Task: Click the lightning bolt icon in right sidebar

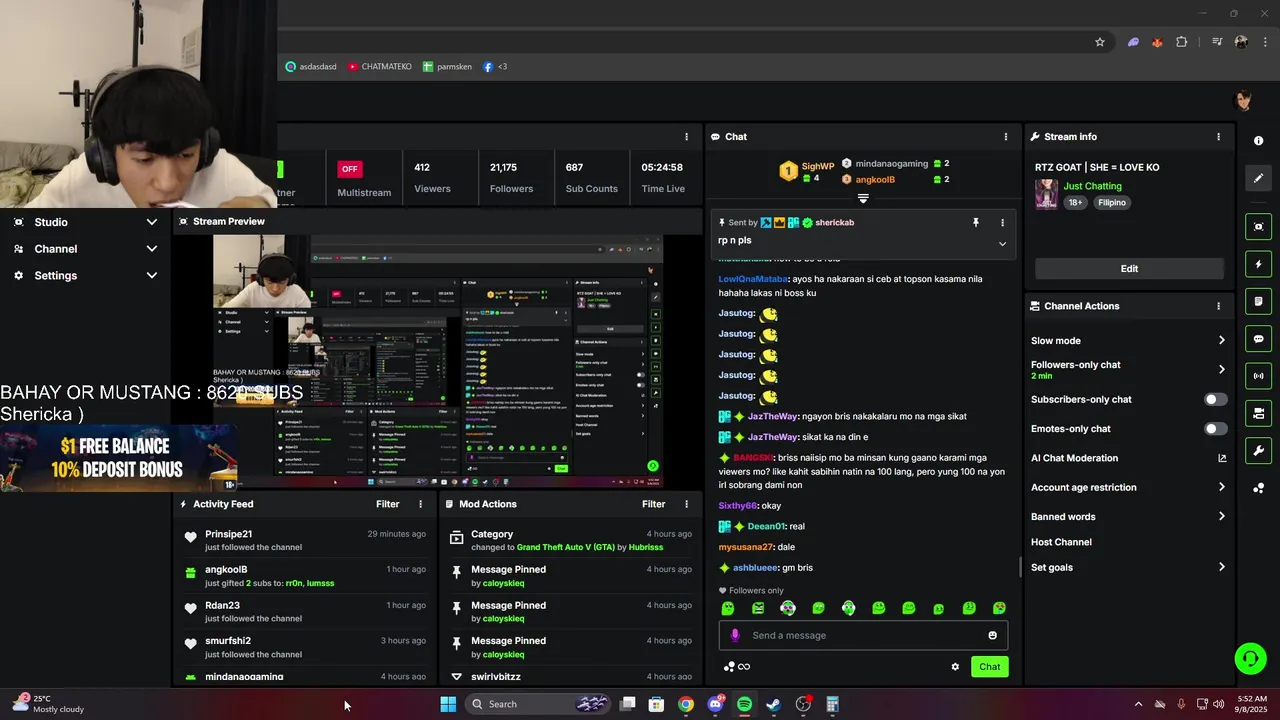Action: pos(1258,264)
